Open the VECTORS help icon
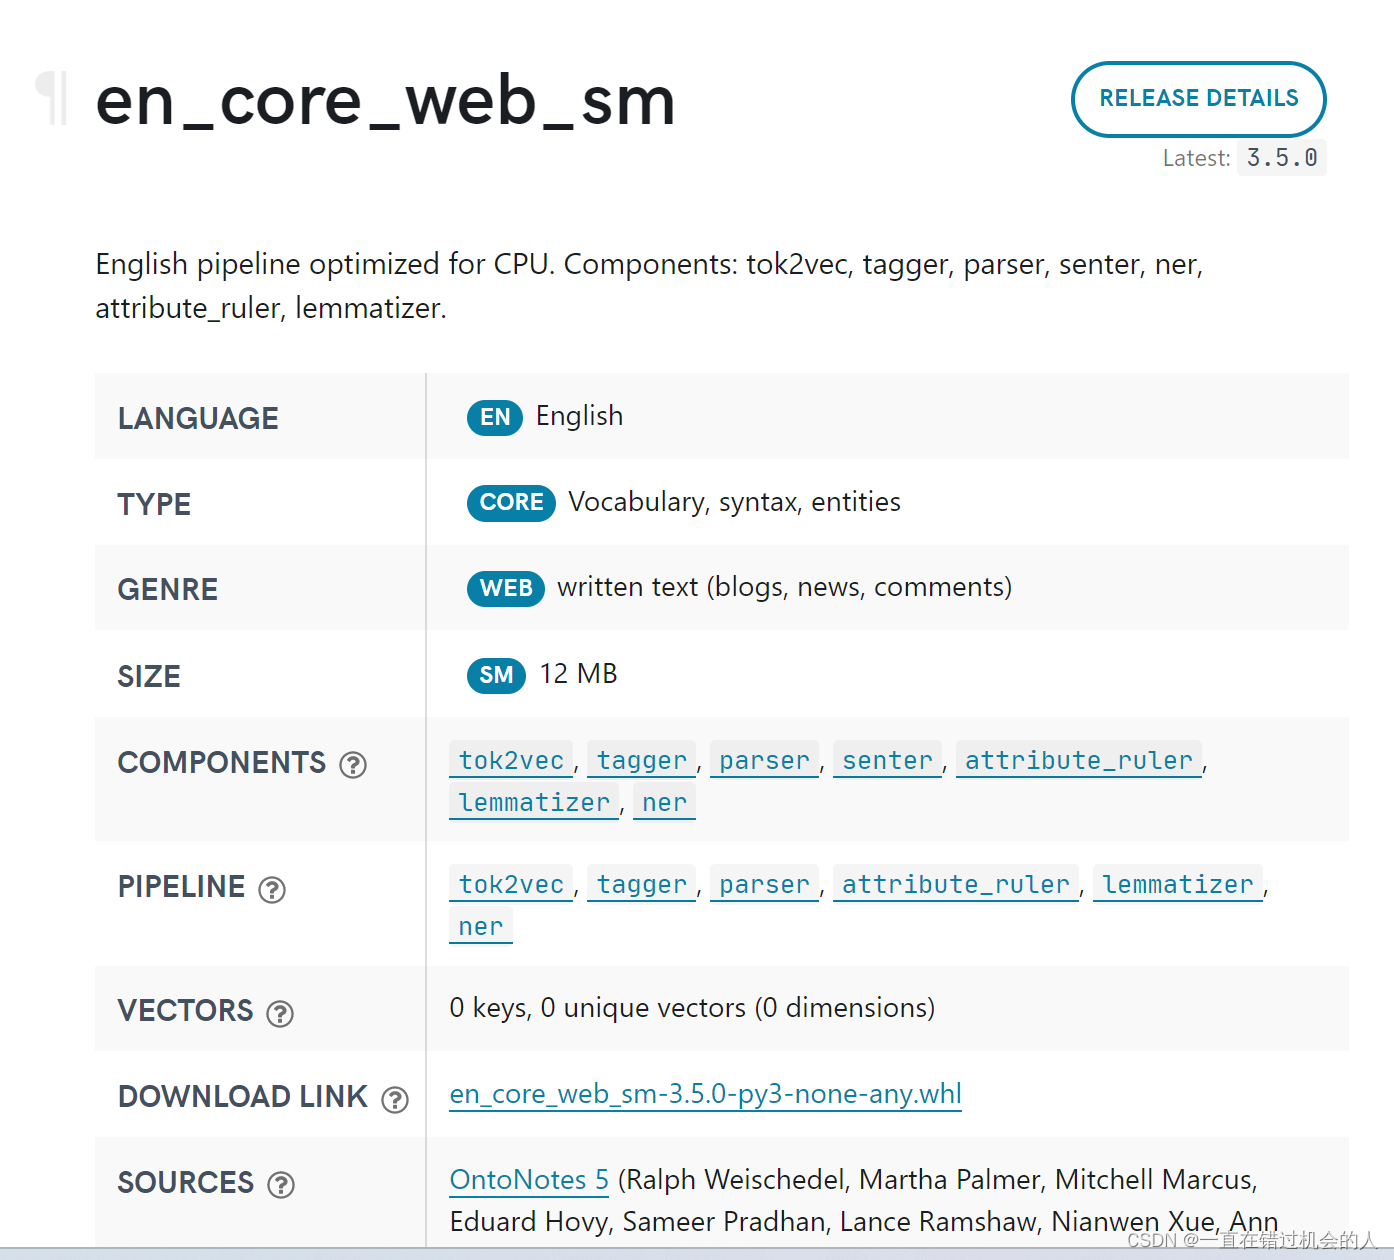The height and width of the screenshot is (1260, 1394). click(280, 1013)
